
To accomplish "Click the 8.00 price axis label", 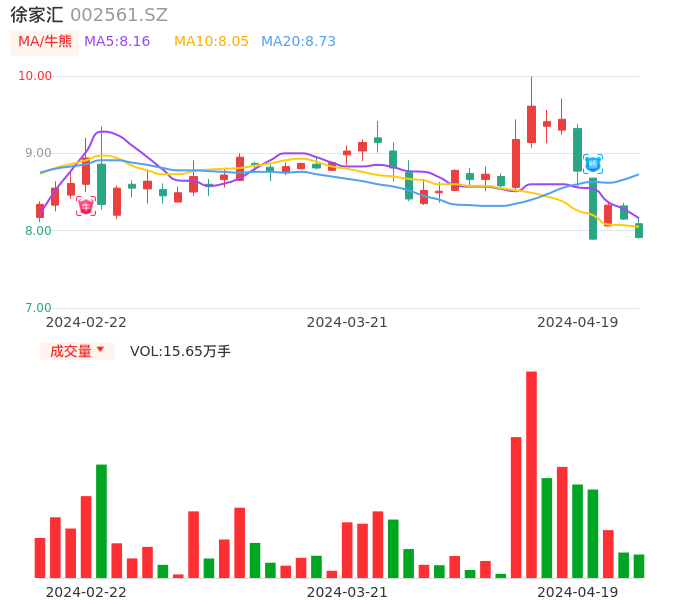I will point(36,231).
